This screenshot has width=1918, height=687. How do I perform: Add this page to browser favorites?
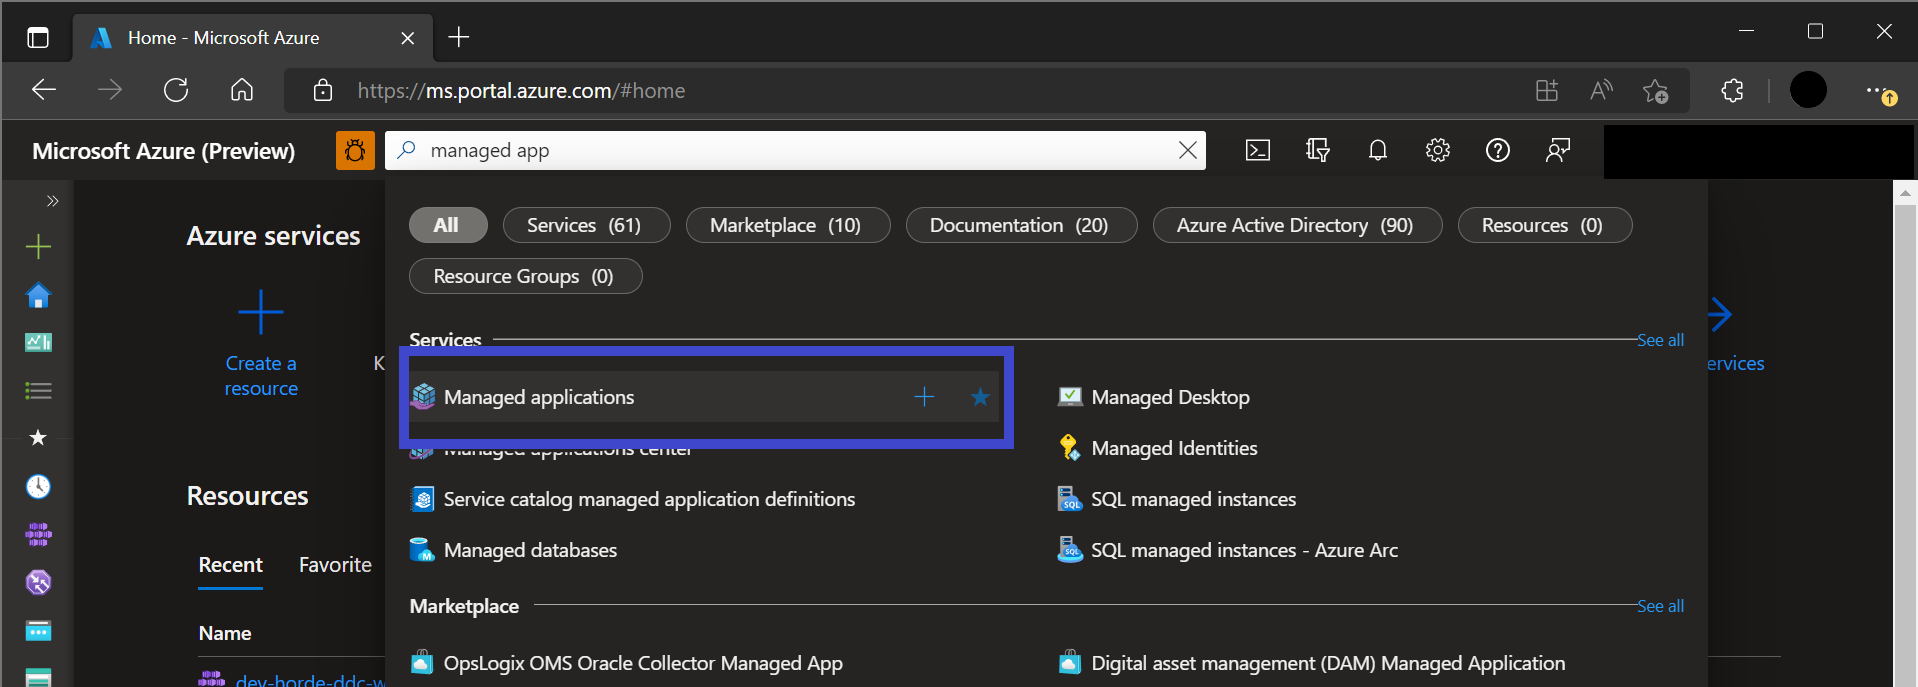point(1655,91)
